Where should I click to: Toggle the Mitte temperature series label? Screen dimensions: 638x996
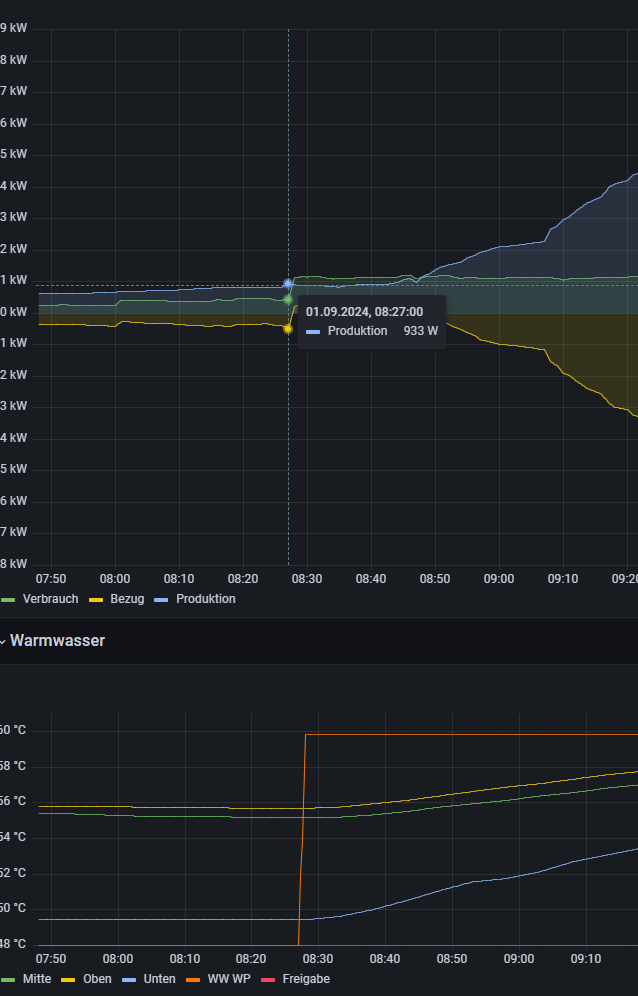coord(36,979)
